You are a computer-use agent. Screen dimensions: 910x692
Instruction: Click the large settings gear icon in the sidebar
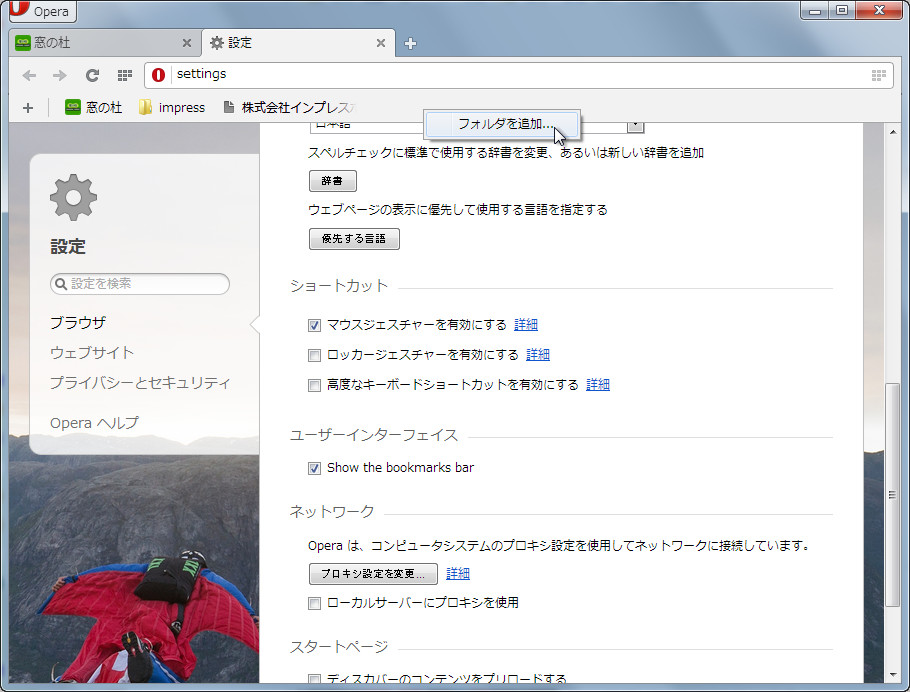pos(74,197)
